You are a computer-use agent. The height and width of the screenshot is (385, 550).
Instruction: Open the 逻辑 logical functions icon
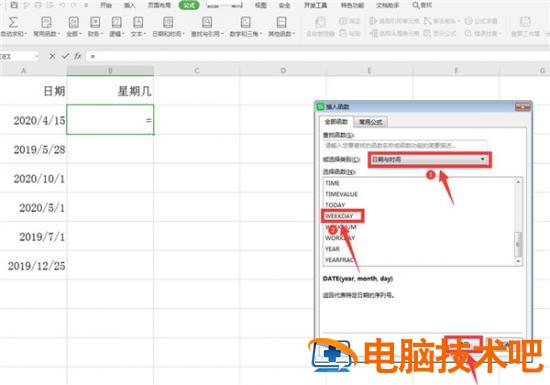coord(116,22)
